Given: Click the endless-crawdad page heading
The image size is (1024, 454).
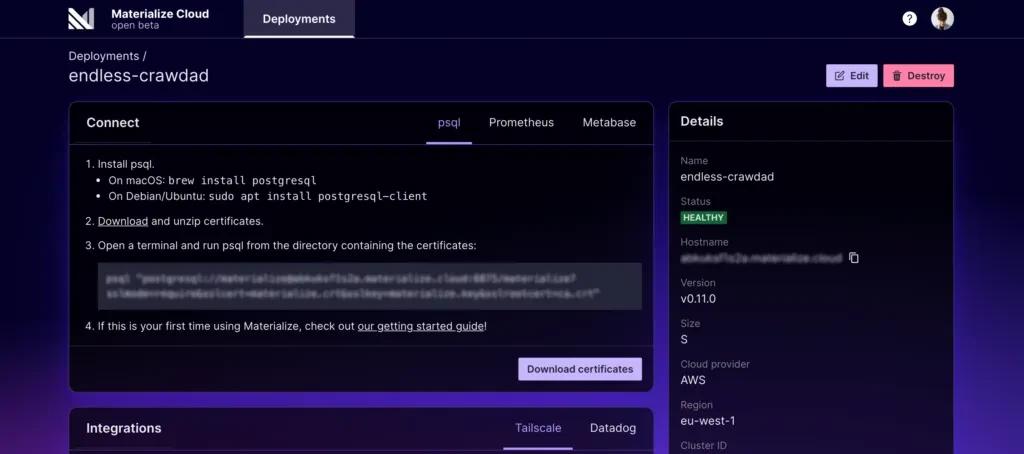Looking at the screenshot, I should [138, 76].
